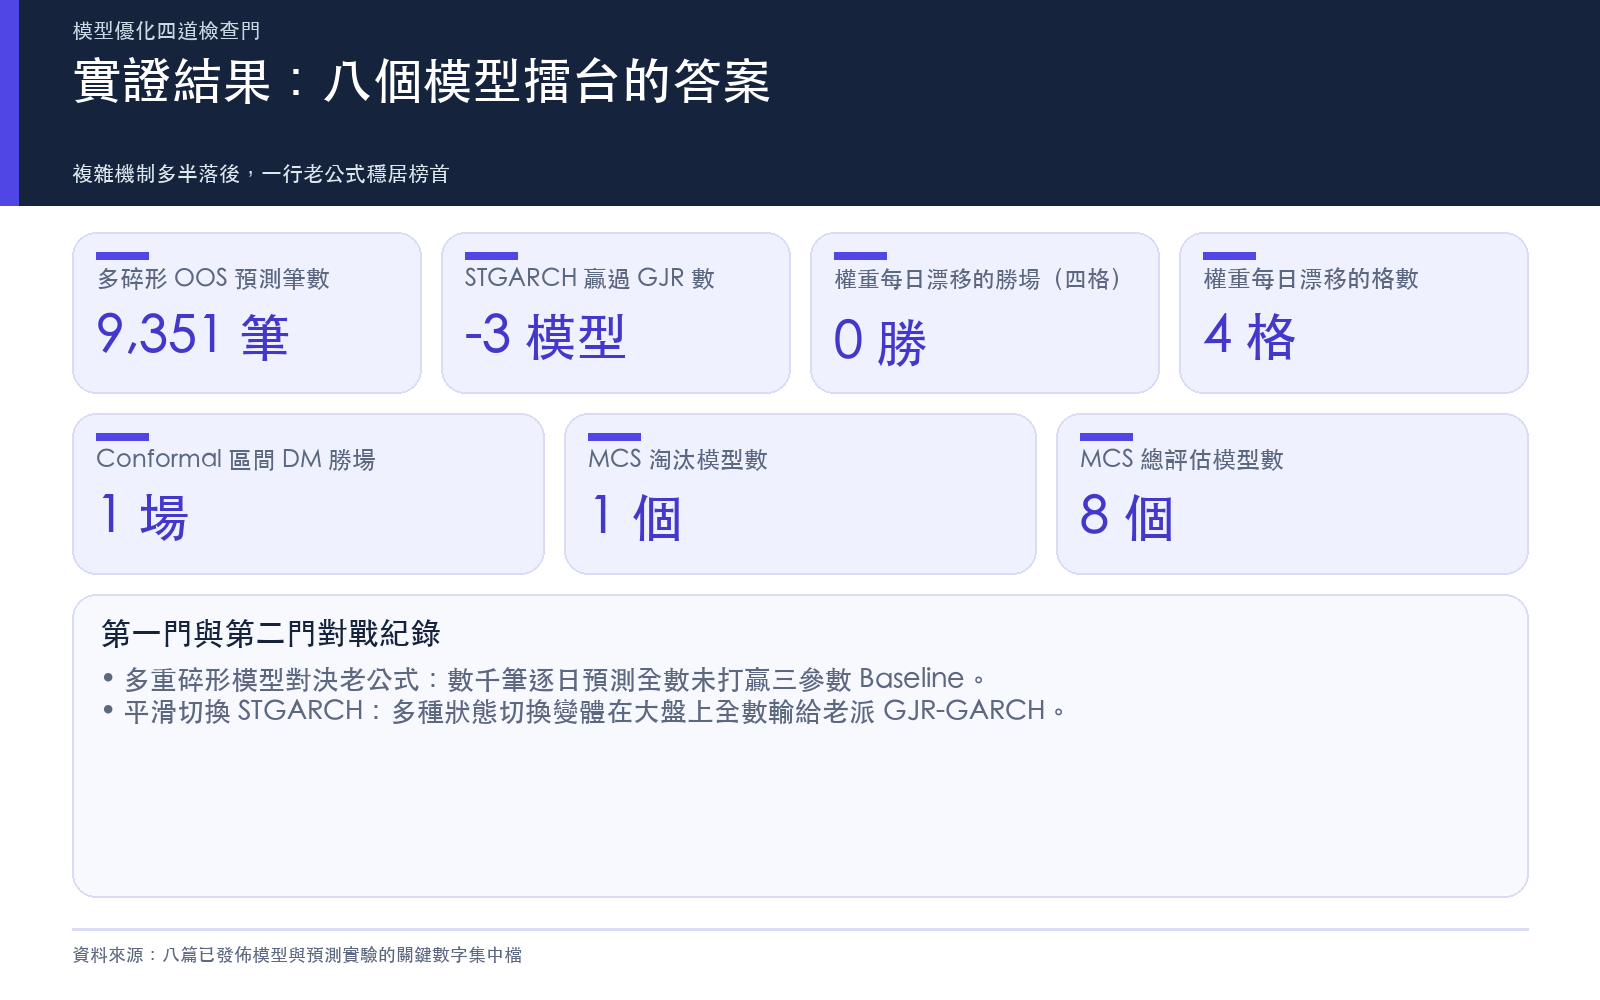Select the value 0 勝
Viewport: 1600px width, 1000px height.
point(880,341)
